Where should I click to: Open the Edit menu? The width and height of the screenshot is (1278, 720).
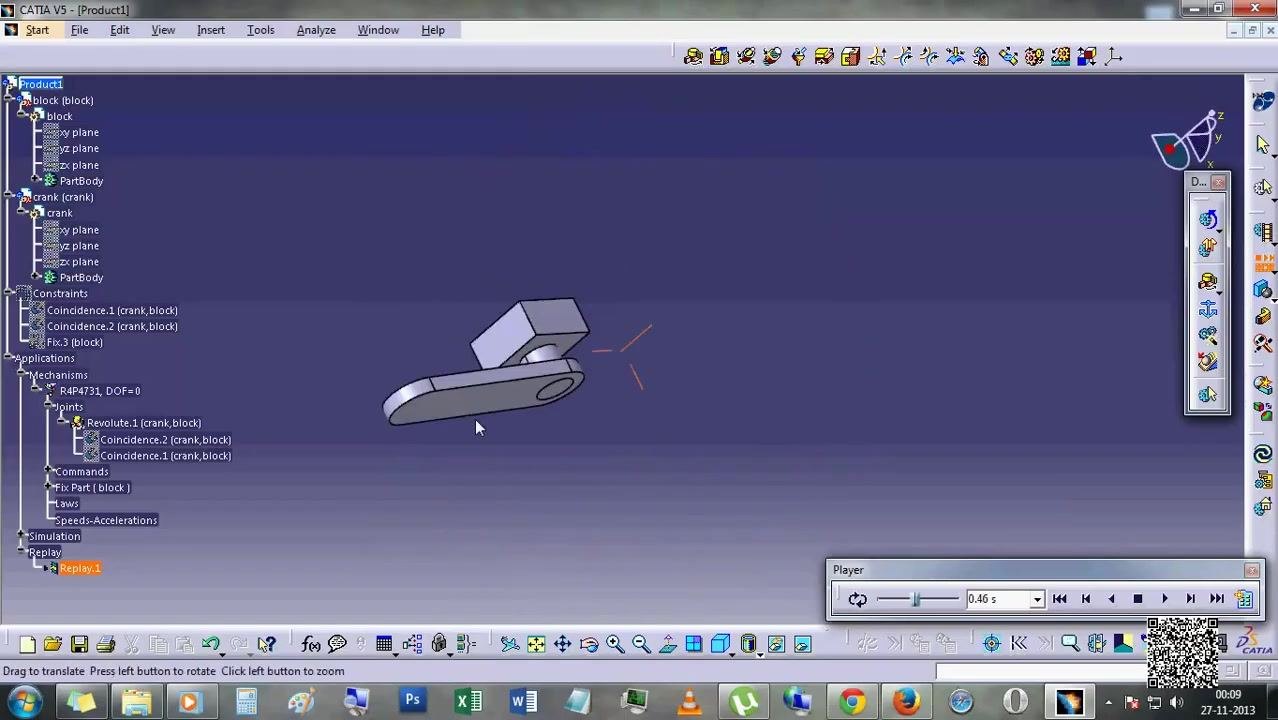coord(119,30)
